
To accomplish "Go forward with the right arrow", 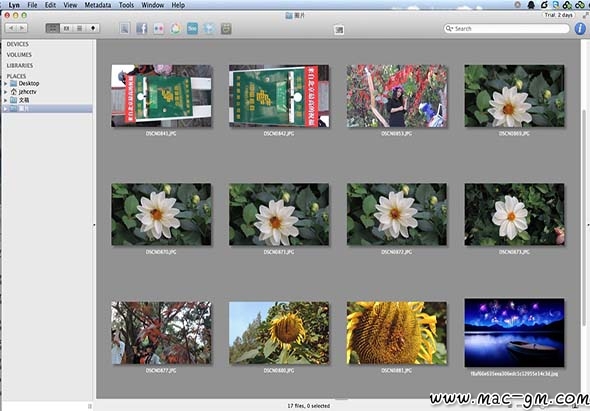I will pos(22,28).
